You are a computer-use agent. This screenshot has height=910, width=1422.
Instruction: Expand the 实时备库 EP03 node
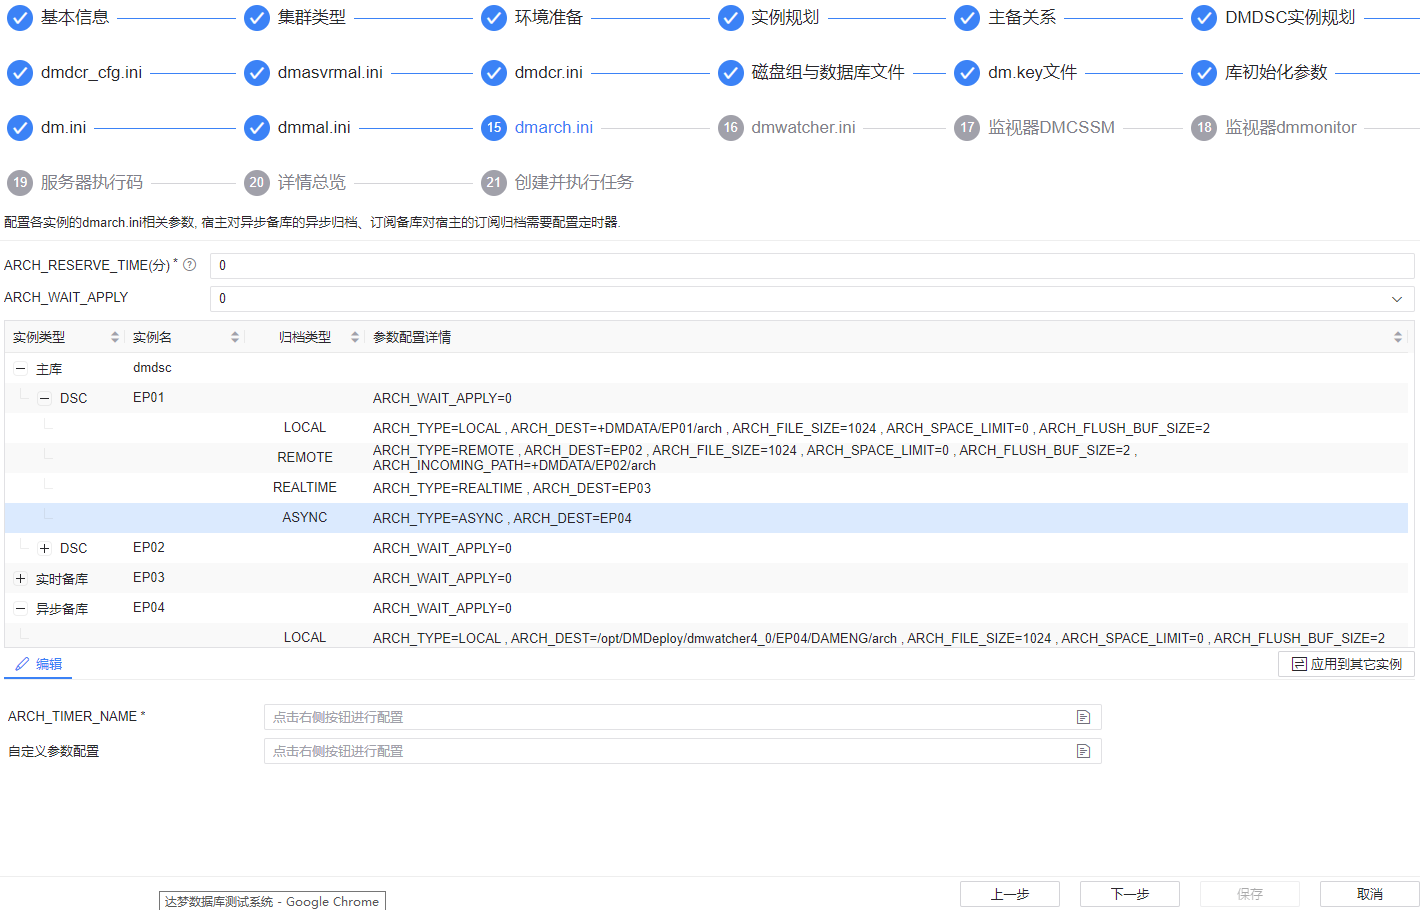(x=20, y=579)
